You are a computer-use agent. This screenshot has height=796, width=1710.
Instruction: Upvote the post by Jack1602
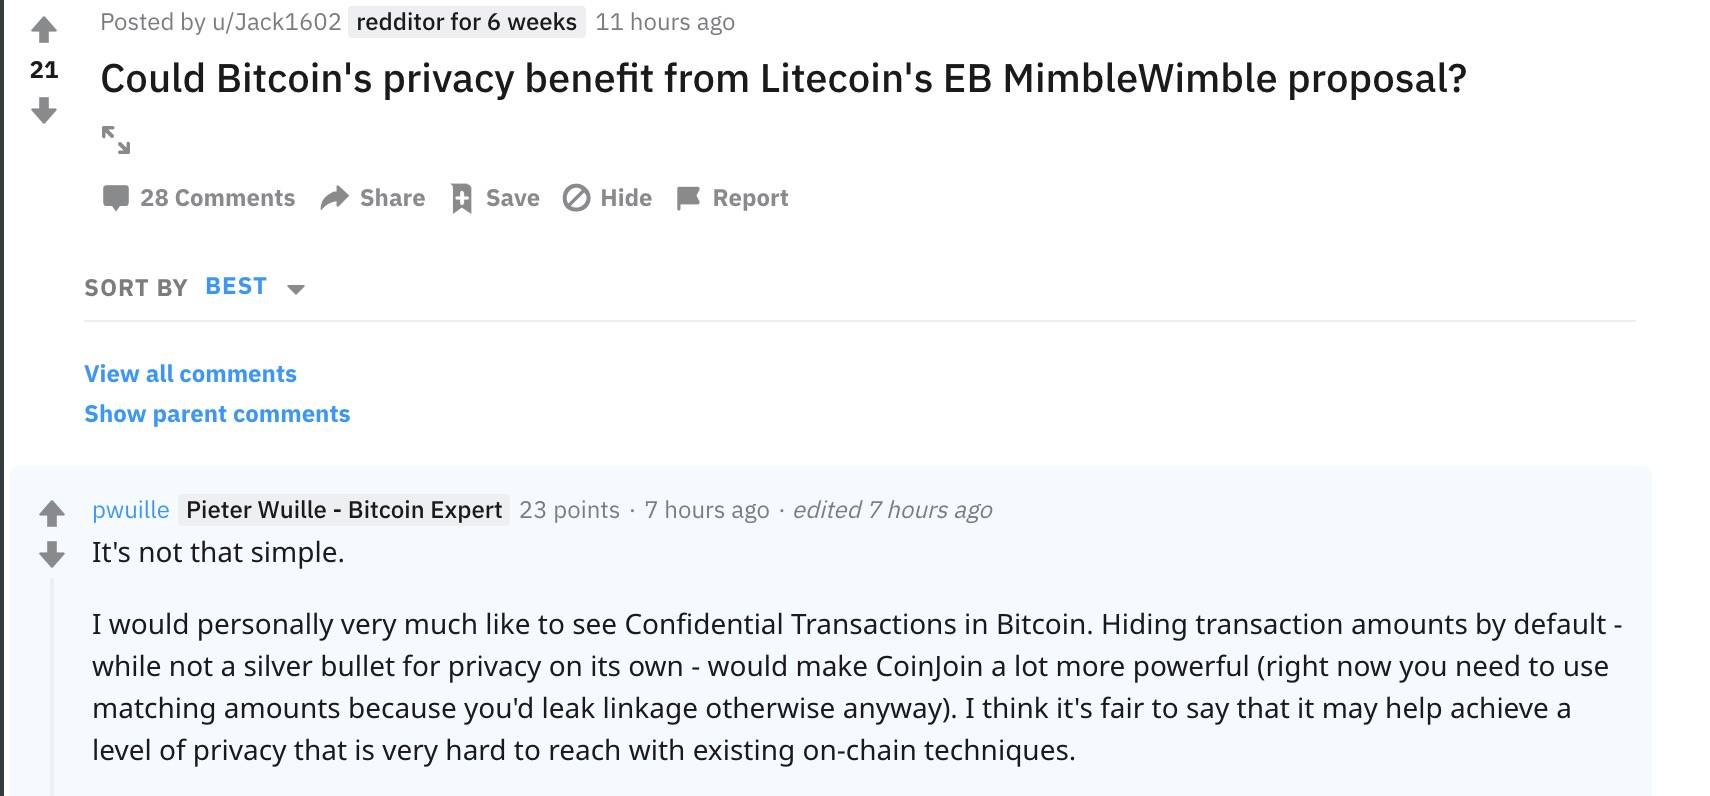coord(44,30)
